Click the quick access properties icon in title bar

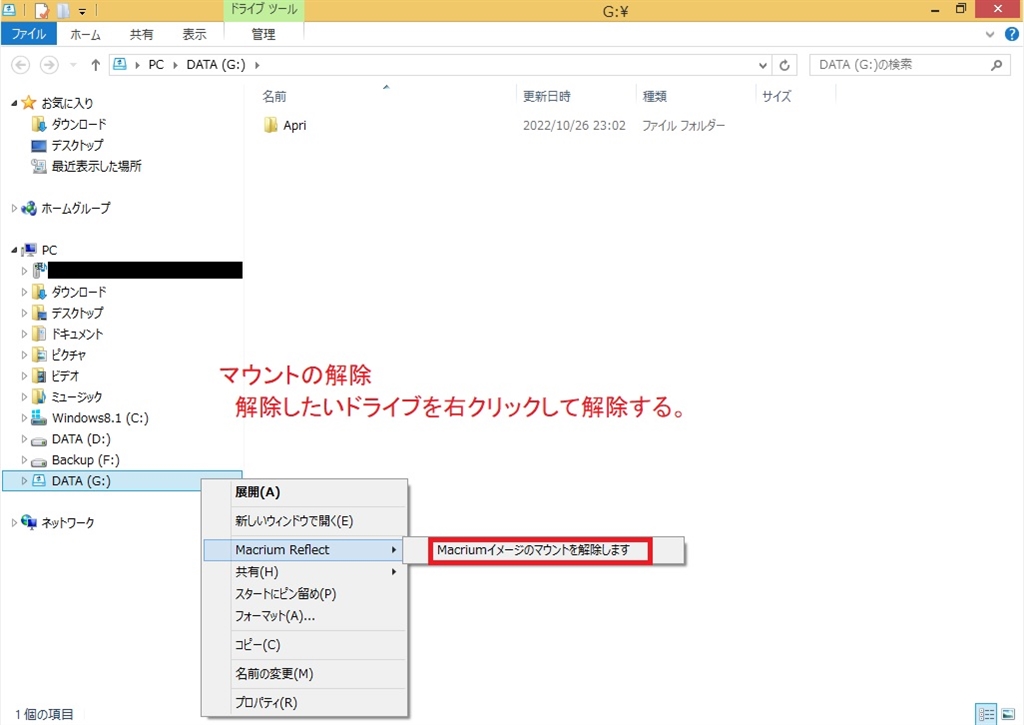click(x=42, y=10)
